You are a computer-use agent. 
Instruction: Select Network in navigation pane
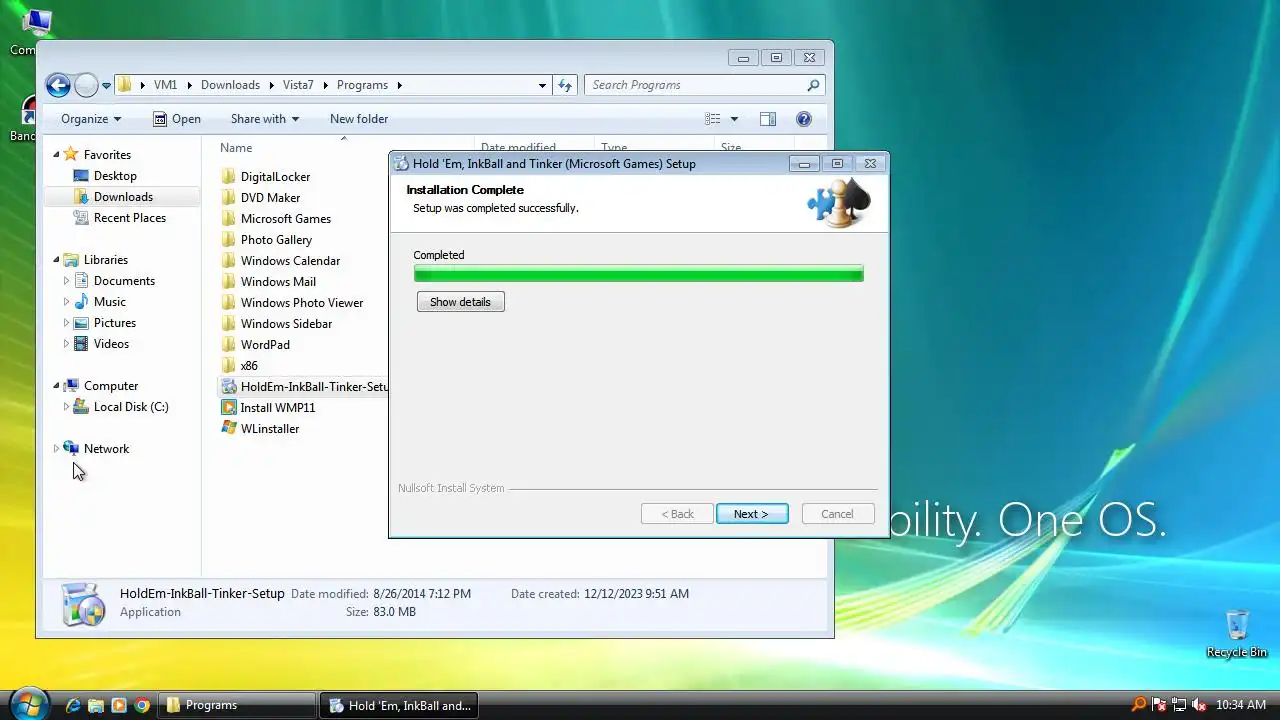point(106,449)
